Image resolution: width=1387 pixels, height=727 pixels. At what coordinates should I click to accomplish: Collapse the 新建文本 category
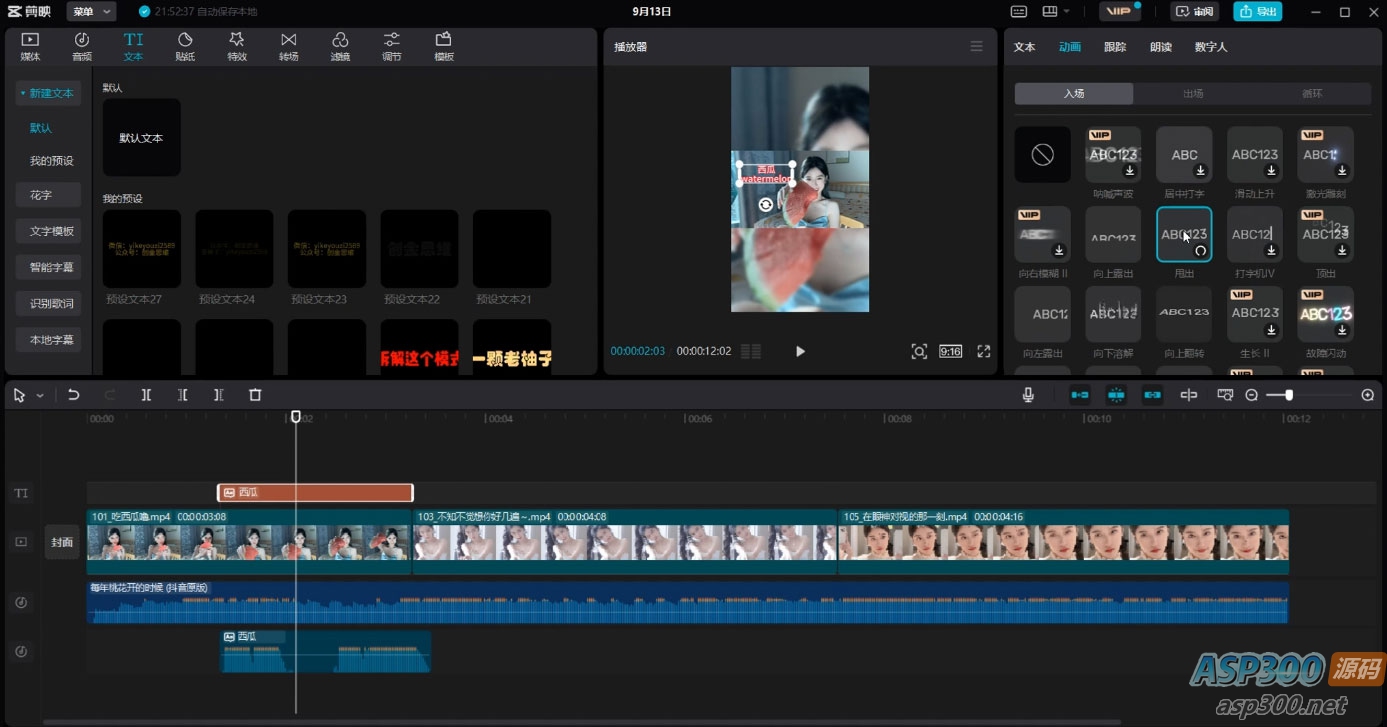coord(48,93)
